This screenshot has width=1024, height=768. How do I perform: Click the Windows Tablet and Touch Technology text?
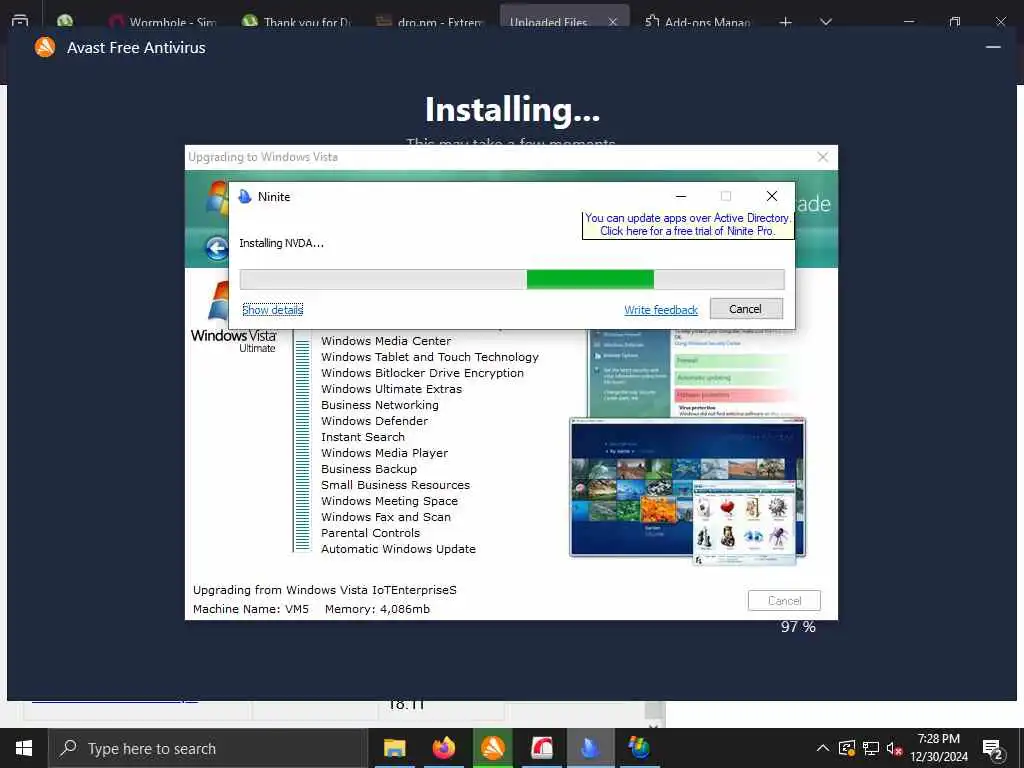click(x=430, y=357)
